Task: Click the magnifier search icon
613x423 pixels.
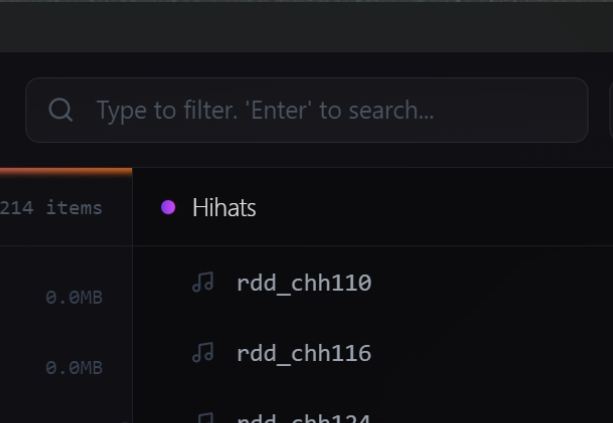Action: [60, 110]
